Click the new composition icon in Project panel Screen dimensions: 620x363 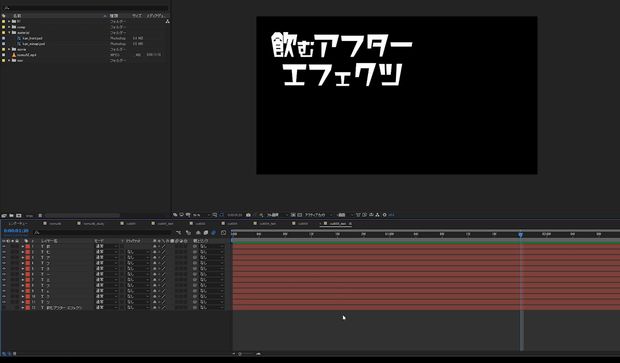19,216
